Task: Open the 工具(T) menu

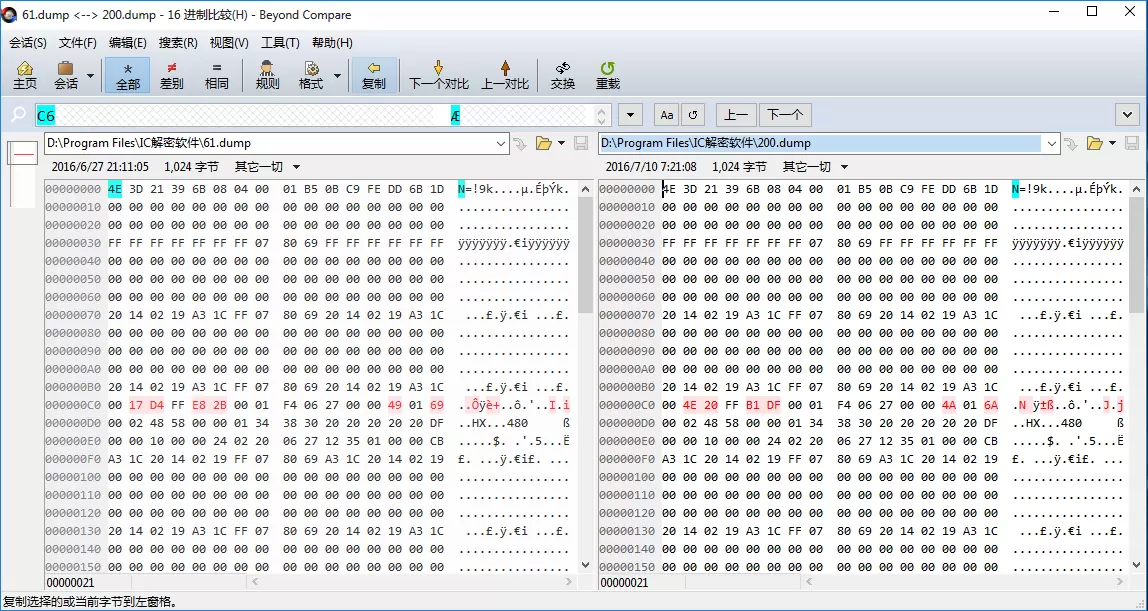Action: pos(280,43)
